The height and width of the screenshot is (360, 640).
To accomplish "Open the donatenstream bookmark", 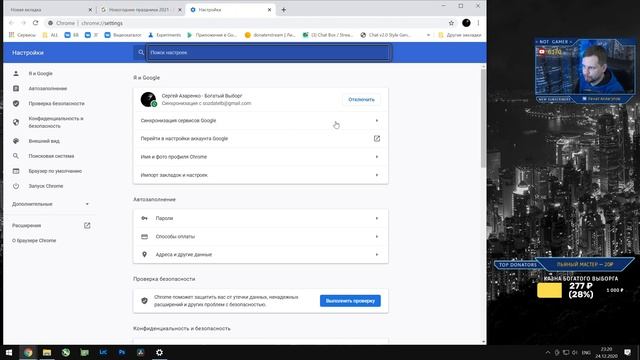I will click(270, 35).
